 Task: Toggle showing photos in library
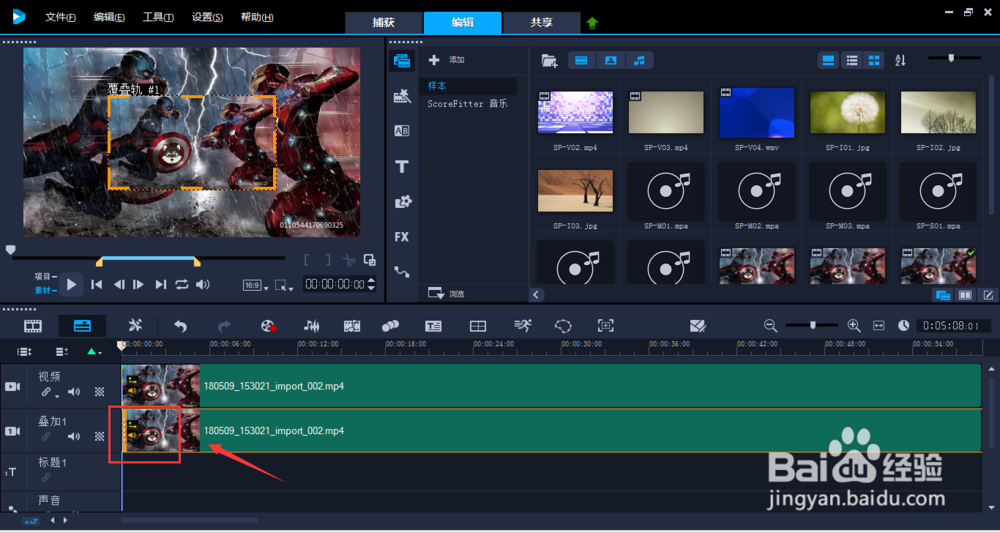click(610, 61)
